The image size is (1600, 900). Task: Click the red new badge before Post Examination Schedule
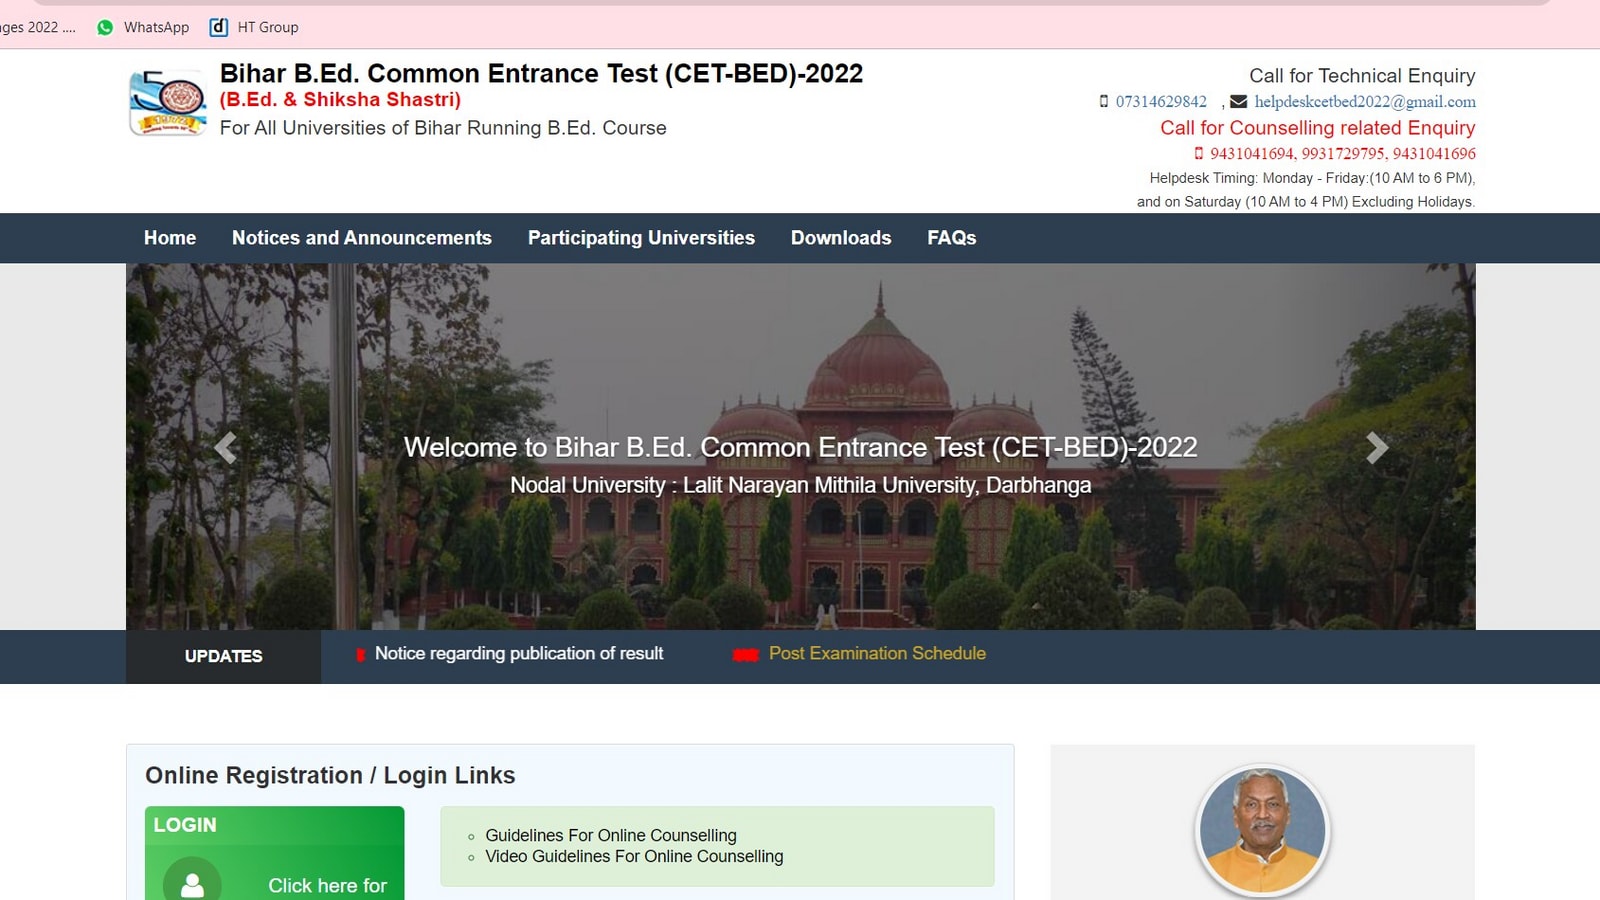tap(746, 655)
